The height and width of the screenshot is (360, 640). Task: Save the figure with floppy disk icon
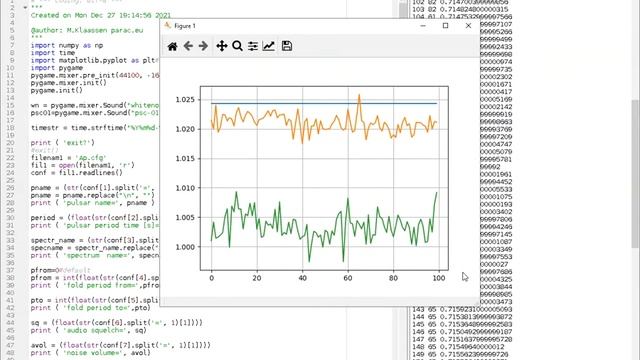(x=287, y=46)
